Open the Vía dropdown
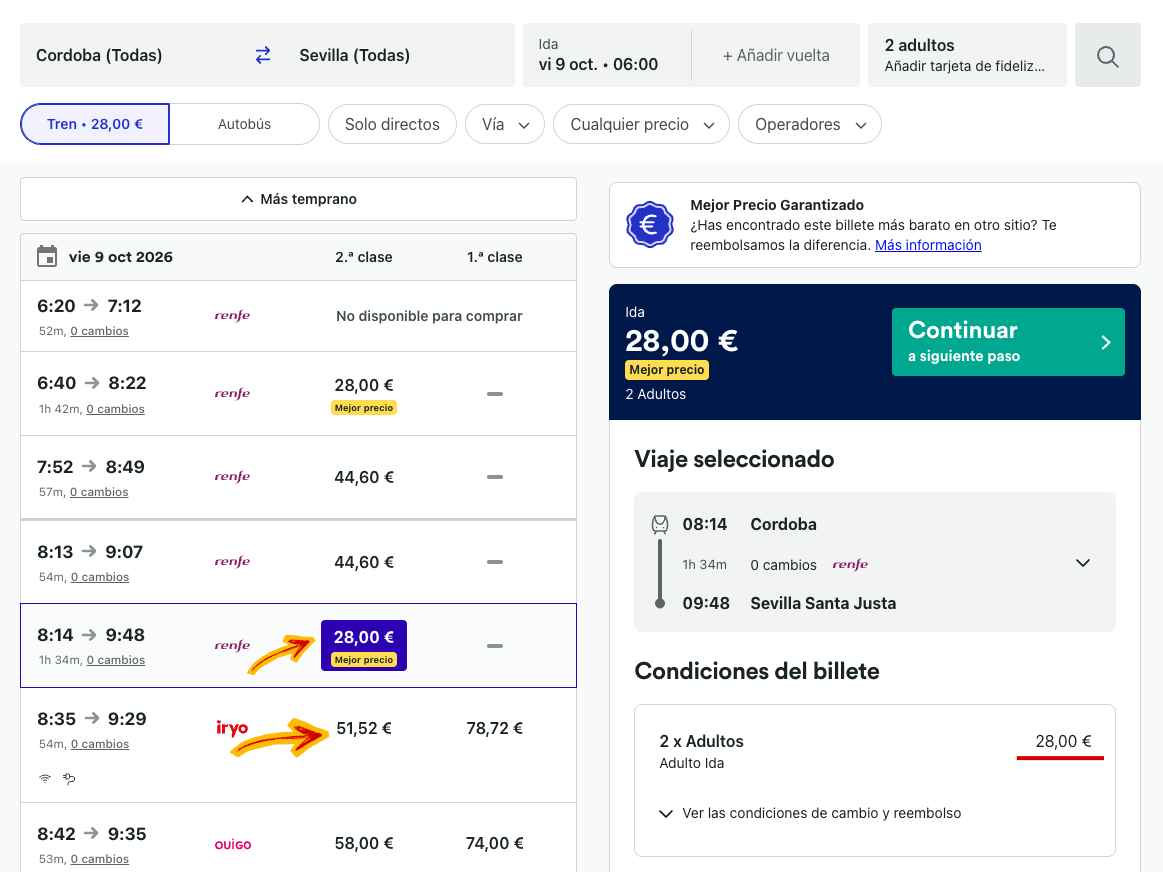Image resolution: width=1163 pixels, height=872 pixels. [x=504, y=125]
